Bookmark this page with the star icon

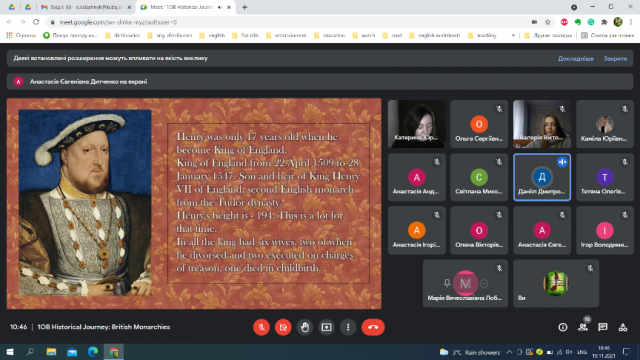548,22
